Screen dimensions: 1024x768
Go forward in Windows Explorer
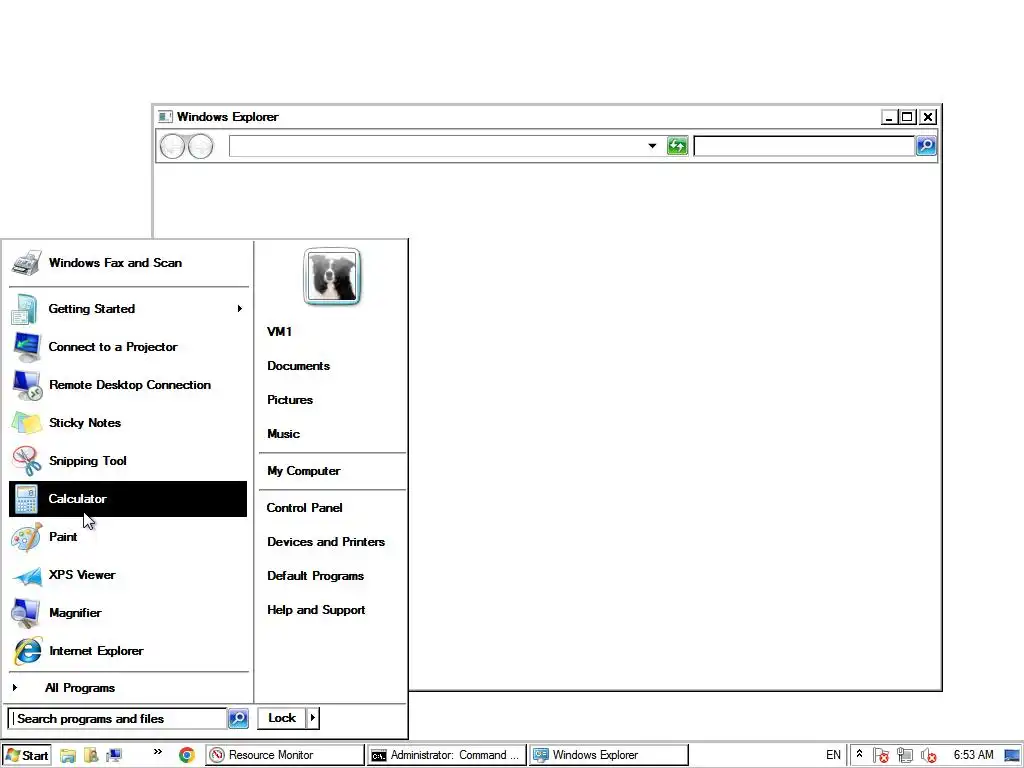pyautogui.click(x=200, y=146)
